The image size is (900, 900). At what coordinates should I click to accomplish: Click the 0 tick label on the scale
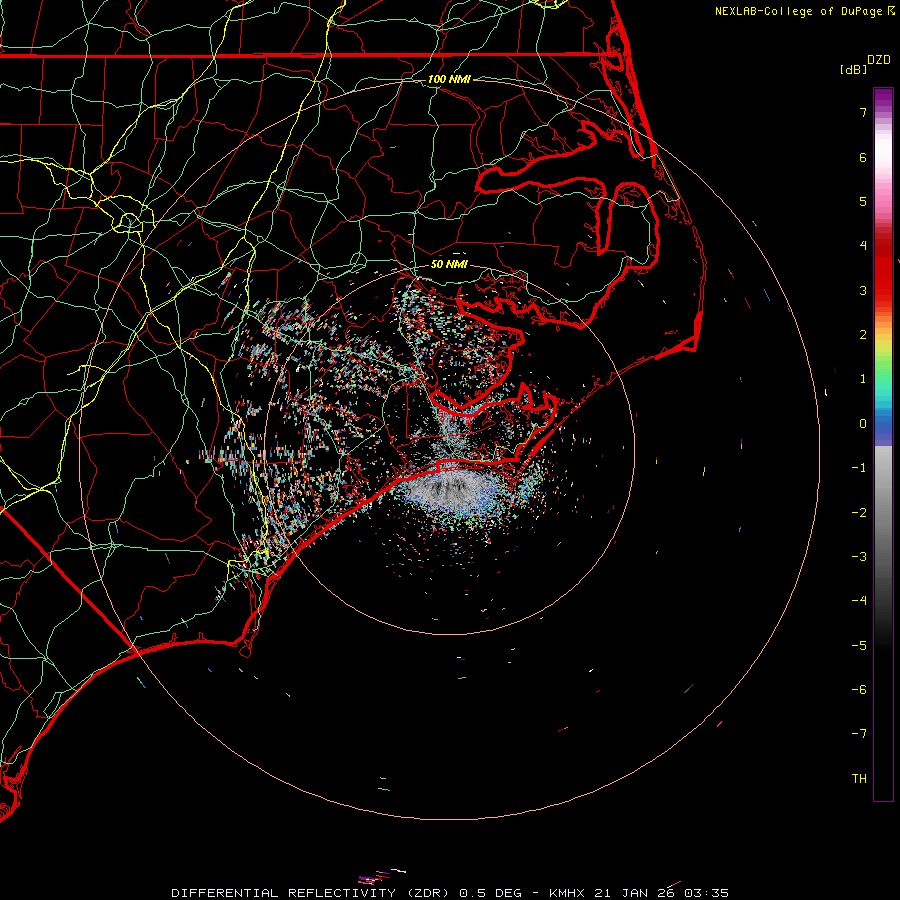point(862,423)
